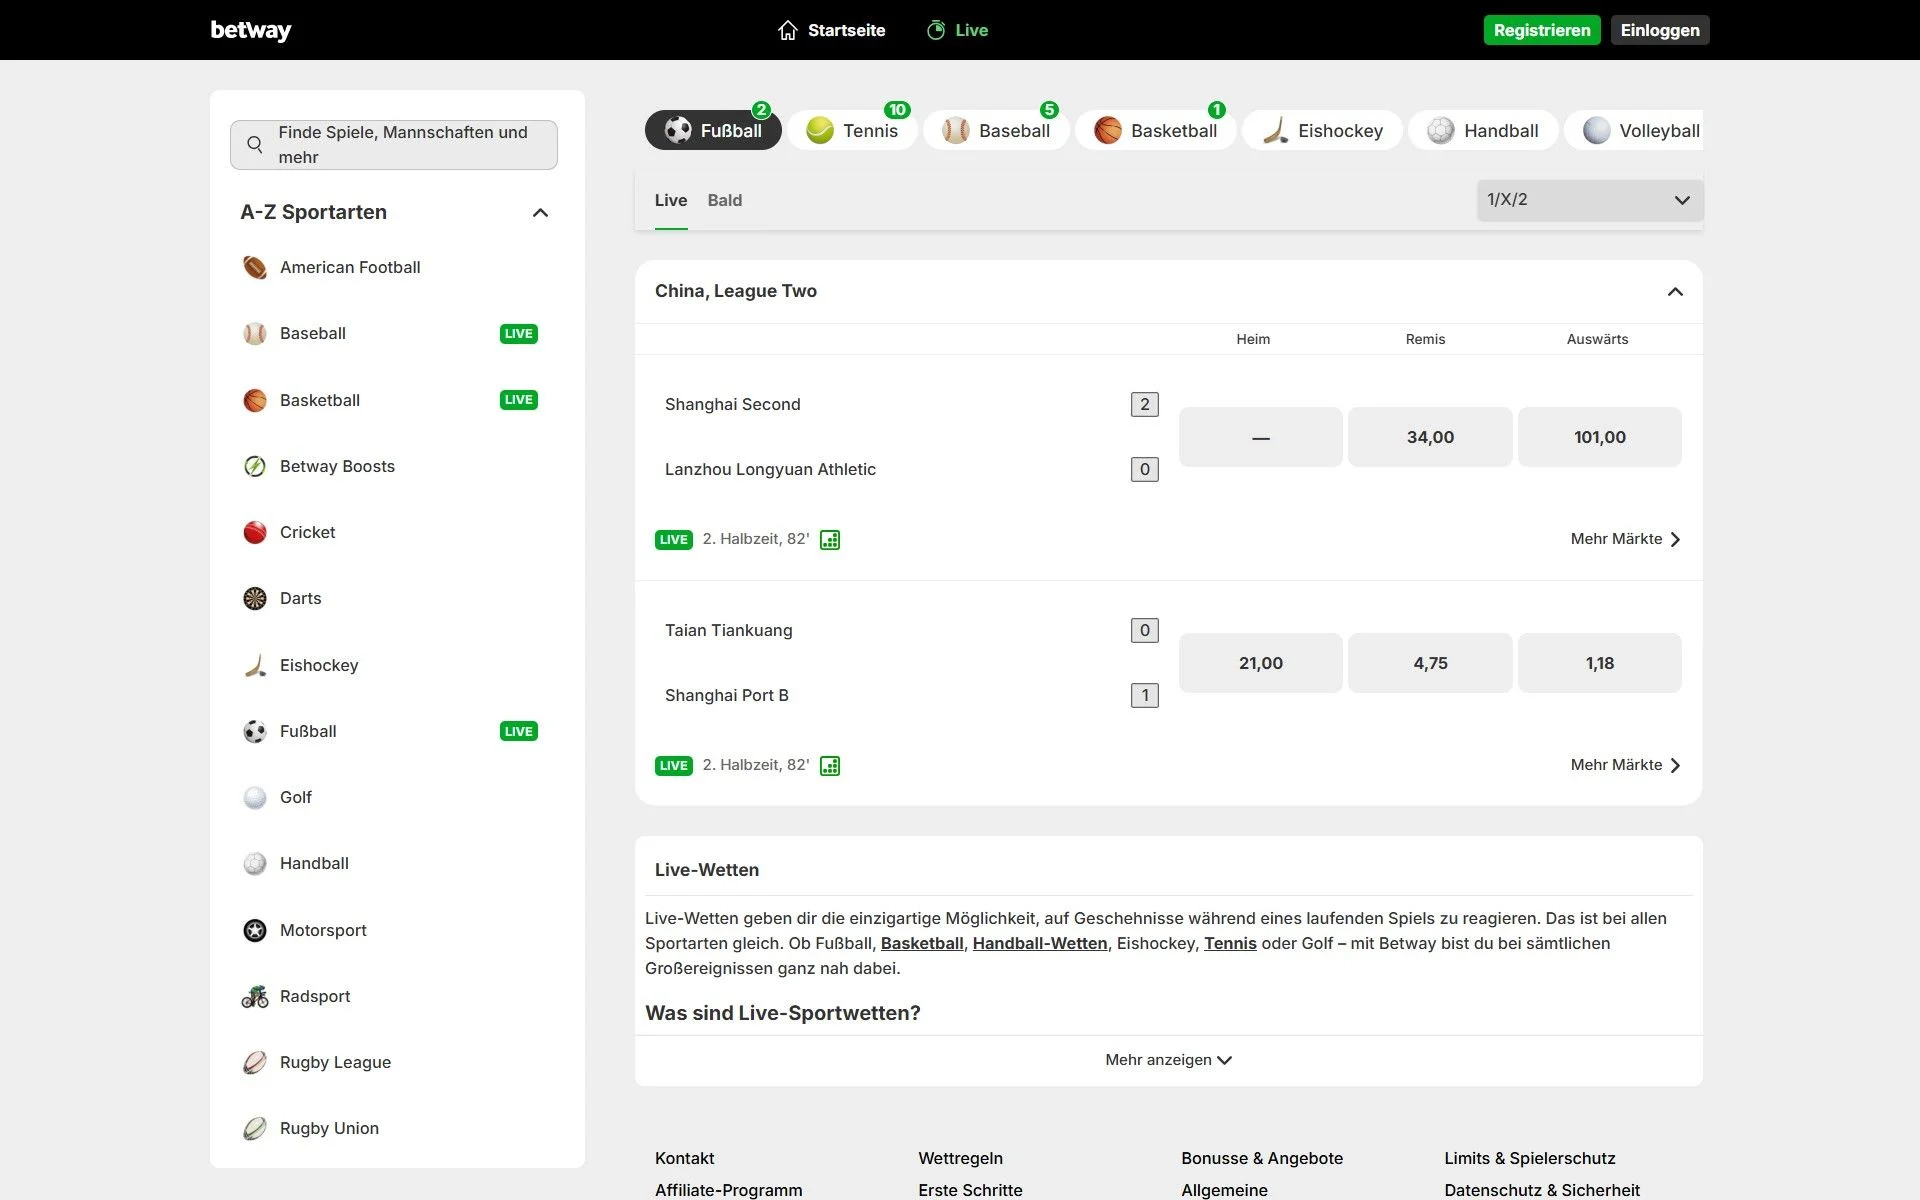Select the Tennis sport tab
1920x1200 pixels.
852,130
